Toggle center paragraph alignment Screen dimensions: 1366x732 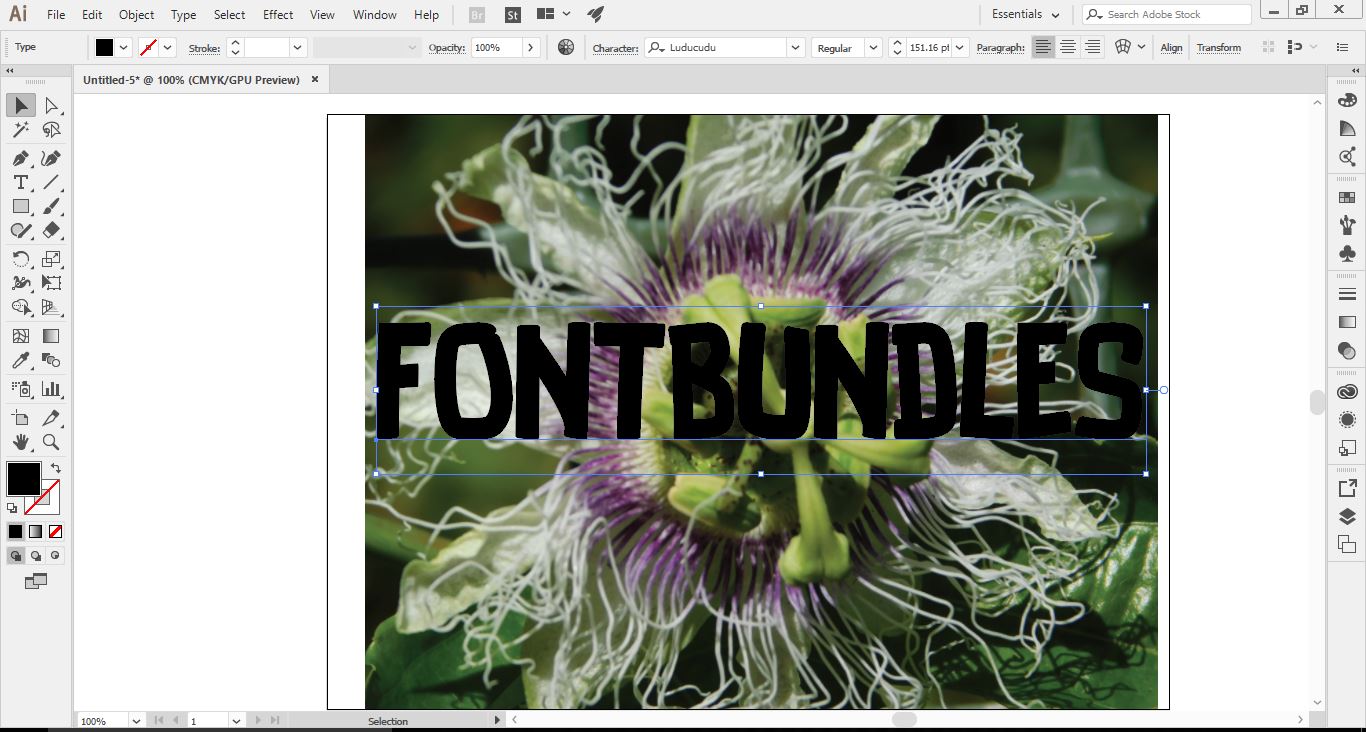pos(1067,47)
